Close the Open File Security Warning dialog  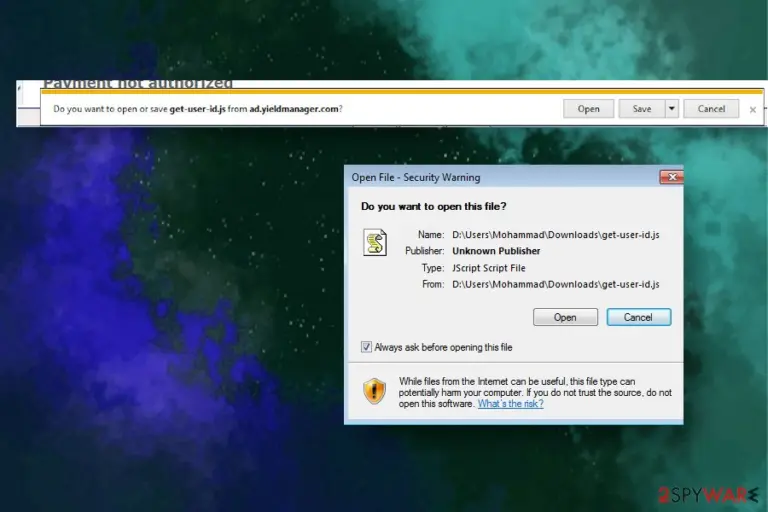point(672,177)
